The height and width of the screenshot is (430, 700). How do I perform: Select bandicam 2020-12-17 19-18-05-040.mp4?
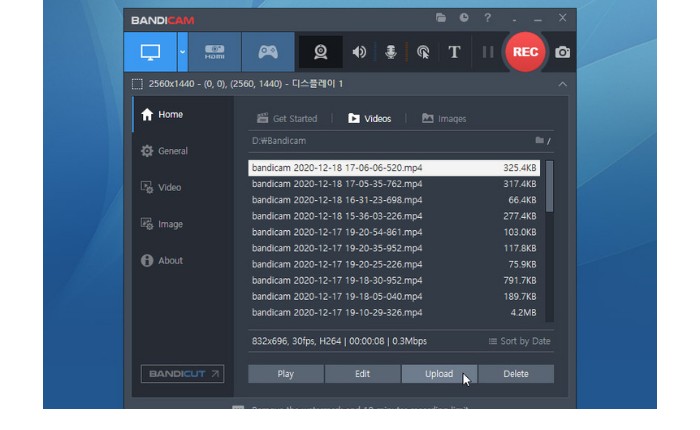tap(394, 296)
